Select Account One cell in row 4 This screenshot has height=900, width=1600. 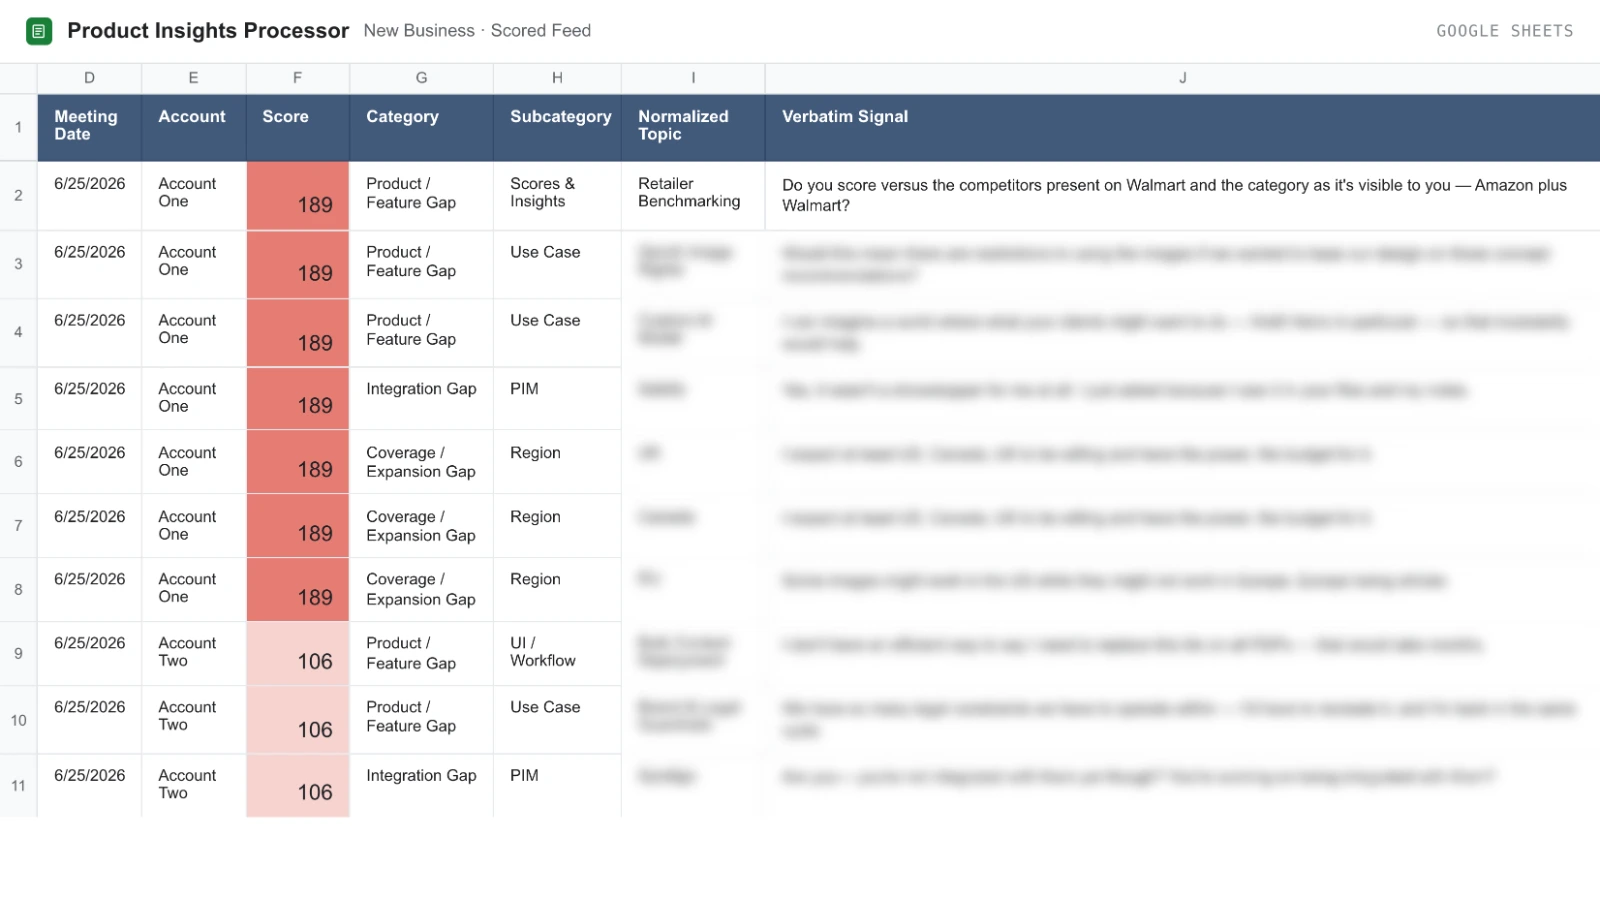194,332
